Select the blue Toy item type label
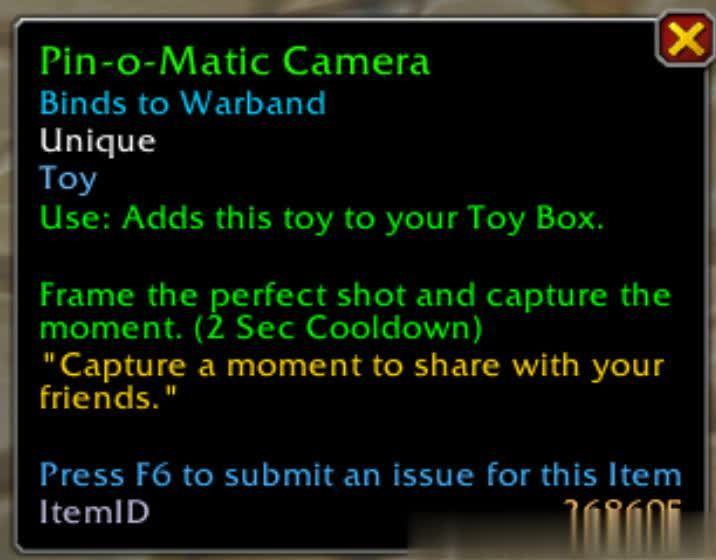This screenshot has height=560, width=716. (68, 179)
